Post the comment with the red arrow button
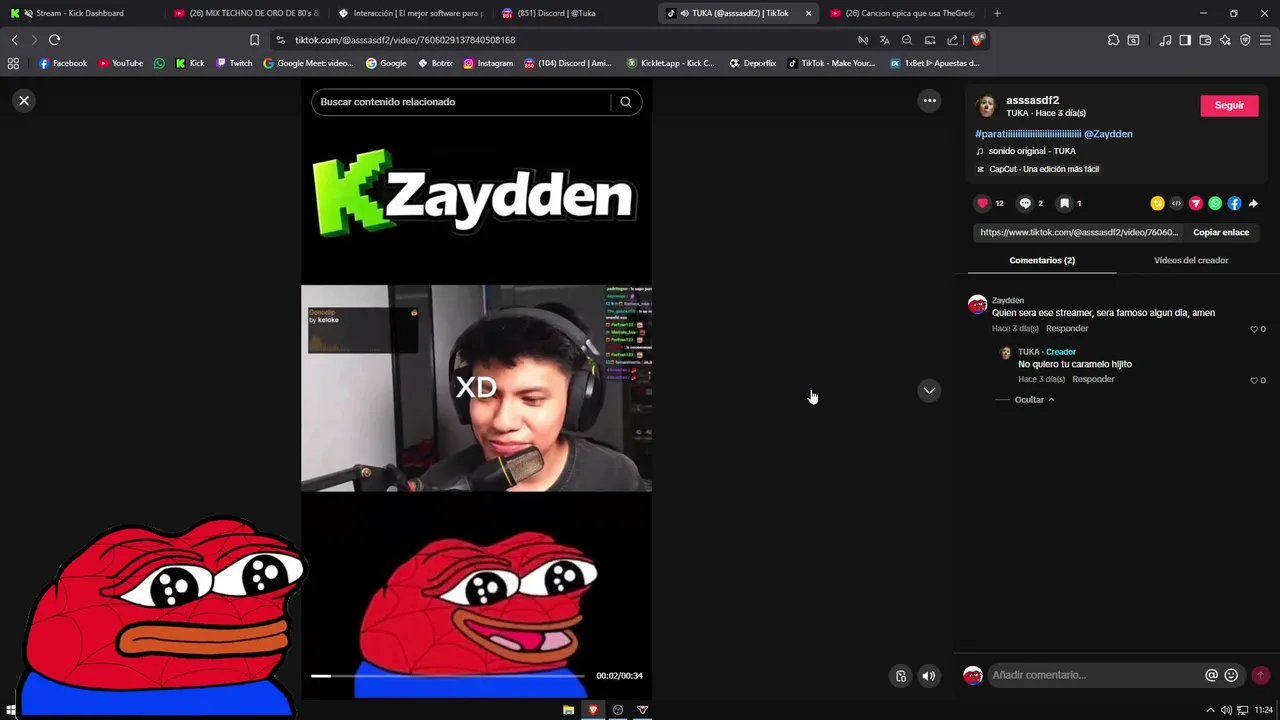Screen dimensions: 1280x720 1261,675
